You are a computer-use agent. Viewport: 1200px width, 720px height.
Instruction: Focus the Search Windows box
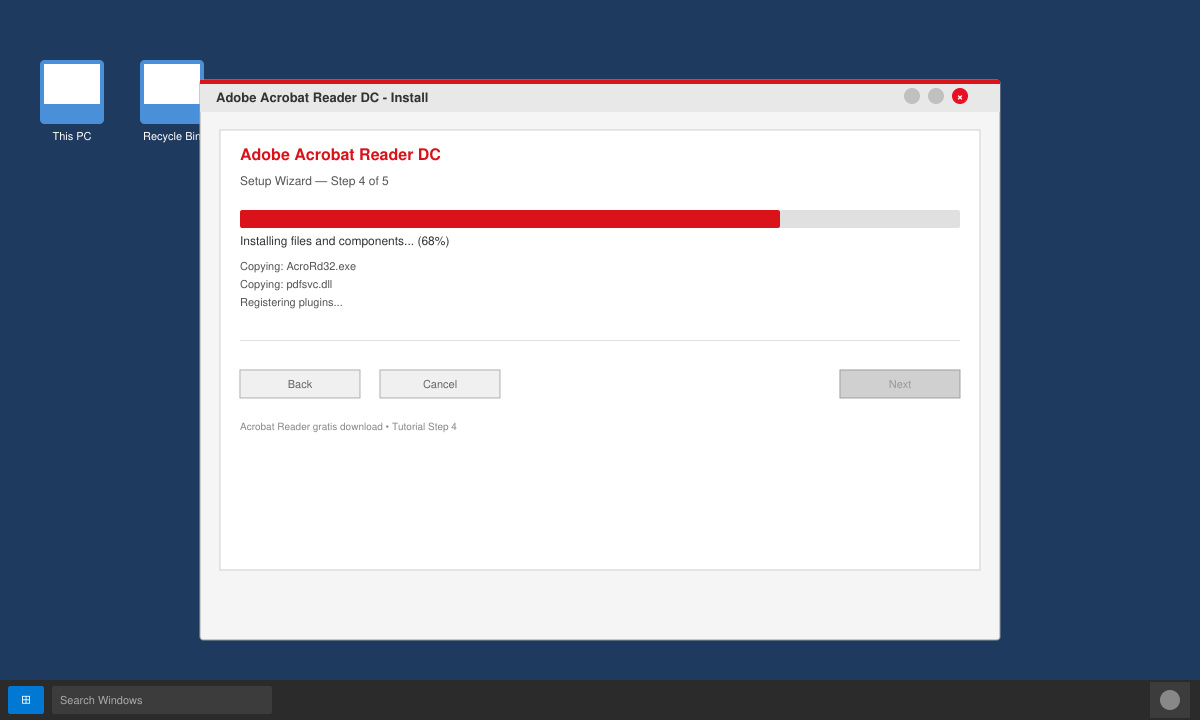click(x=162, y=700)
